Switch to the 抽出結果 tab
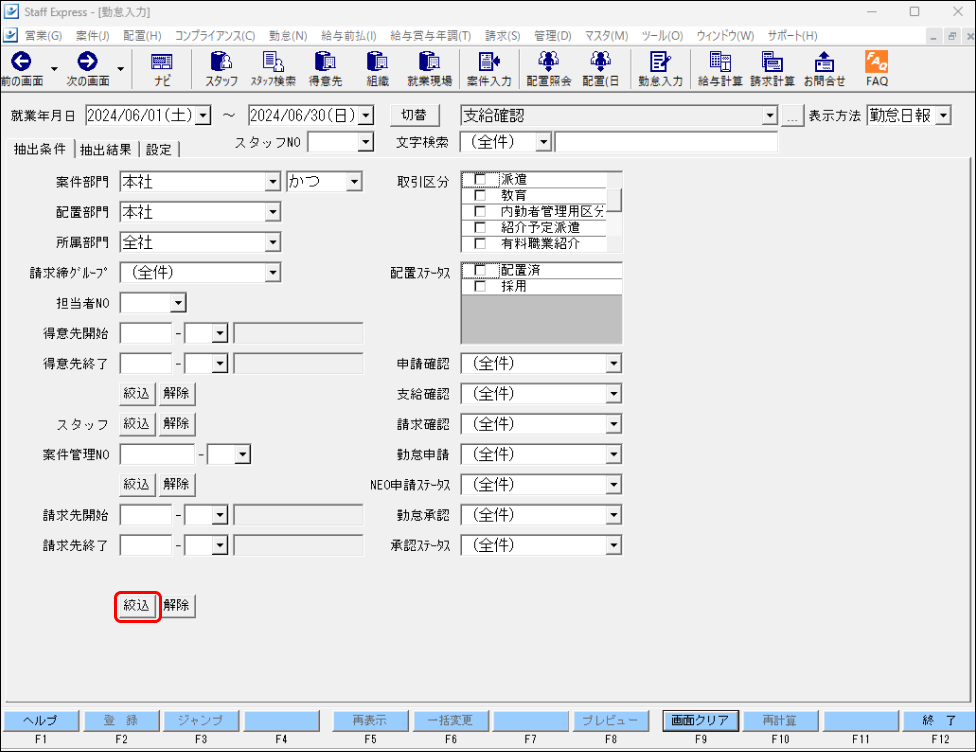 click(106, 149)
